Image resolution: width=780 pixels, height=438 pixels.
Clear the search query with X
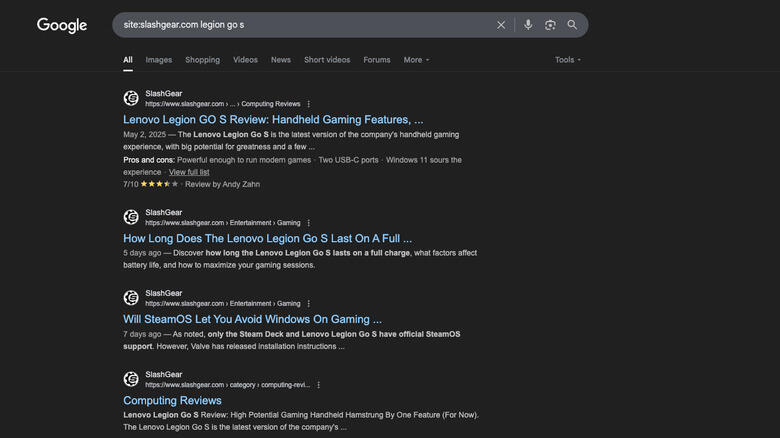(x=501, y=25)
